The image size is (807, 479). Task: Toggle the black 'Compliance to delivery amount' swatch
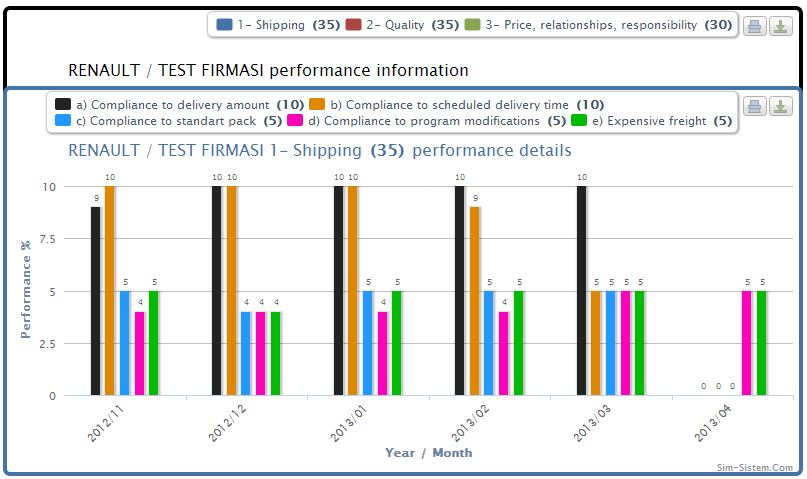click(63, 104)
